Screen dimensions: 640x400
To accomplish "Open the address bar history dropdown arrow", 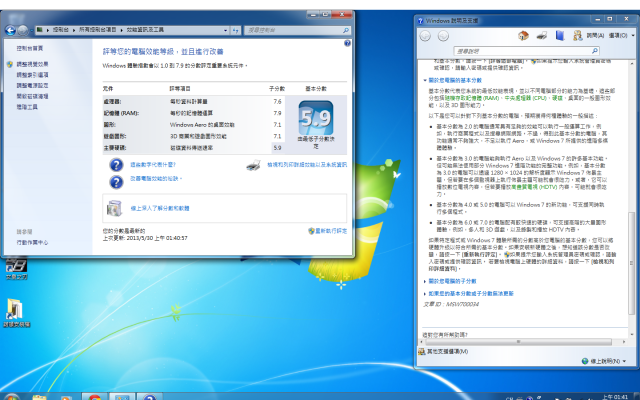I will pos(225,30).
